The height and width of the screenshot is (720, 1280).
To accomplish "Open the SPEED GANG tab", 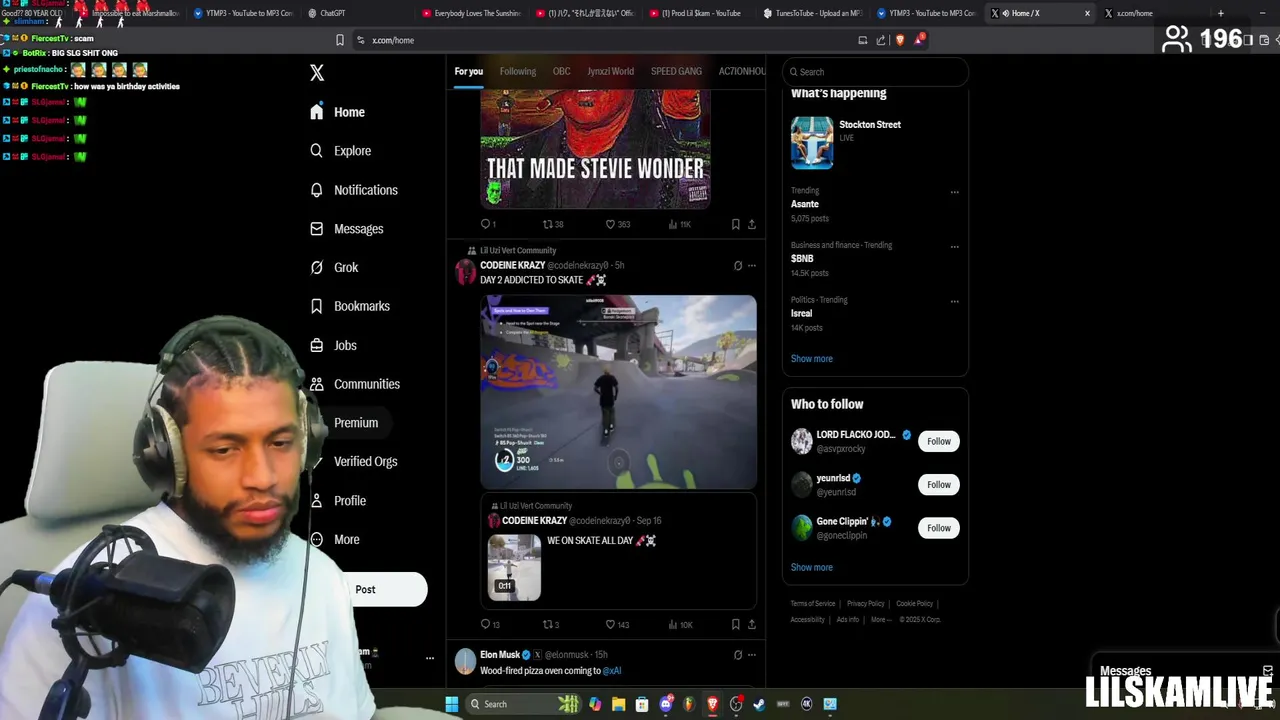I will (x=676, y=71).
